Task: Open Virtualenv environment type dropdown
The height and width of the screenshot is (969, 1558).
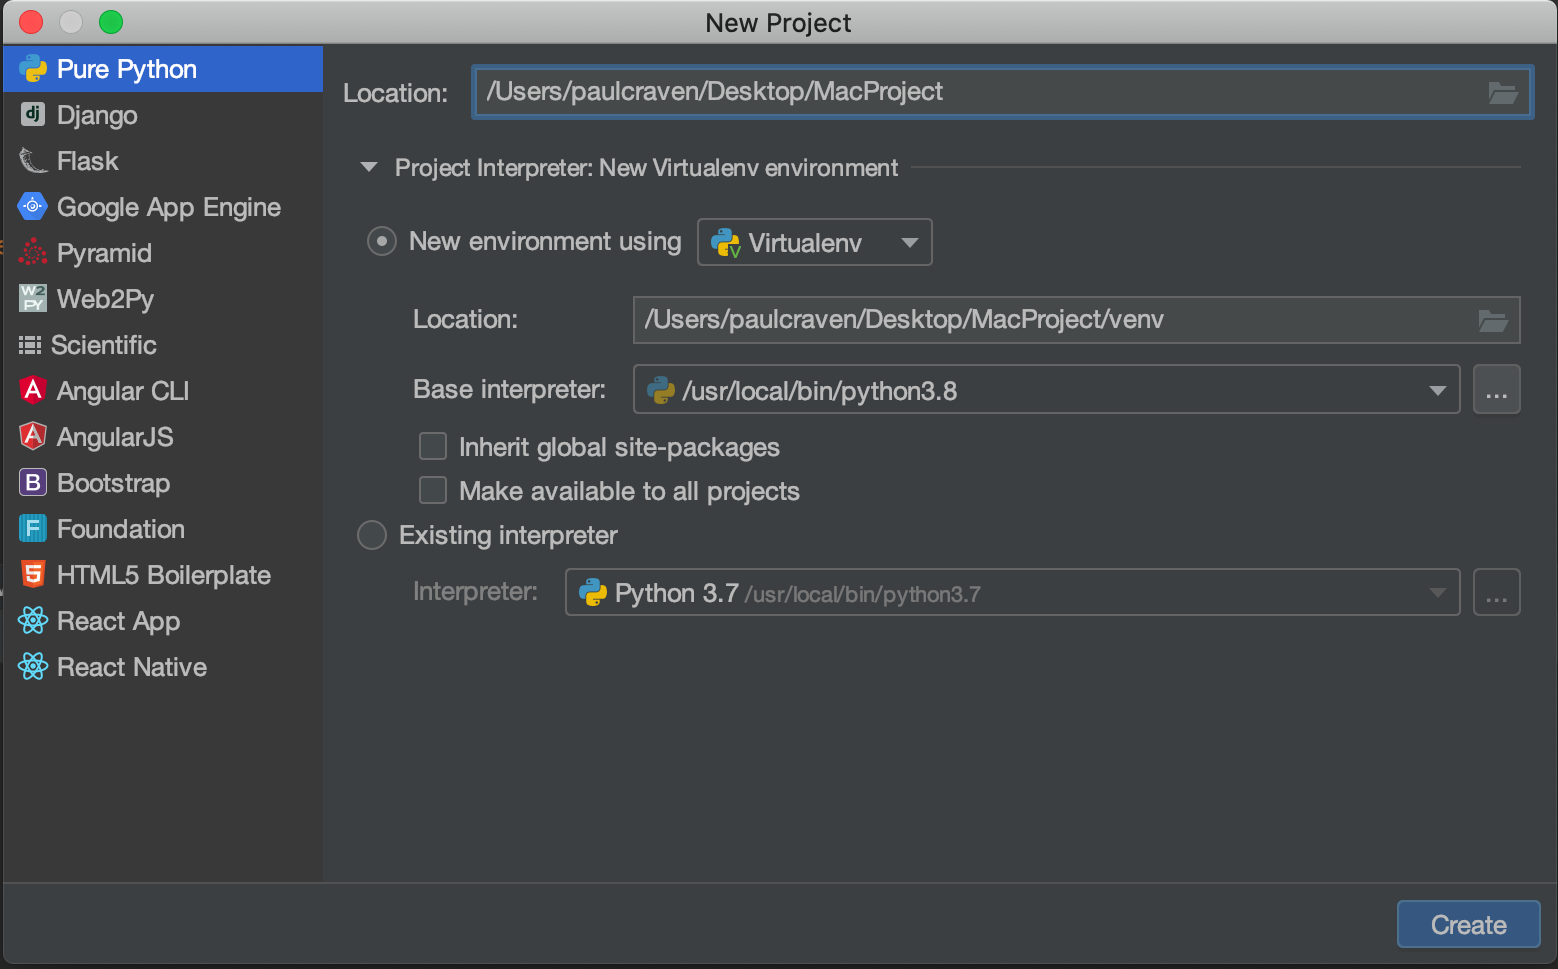Action: 815,242
